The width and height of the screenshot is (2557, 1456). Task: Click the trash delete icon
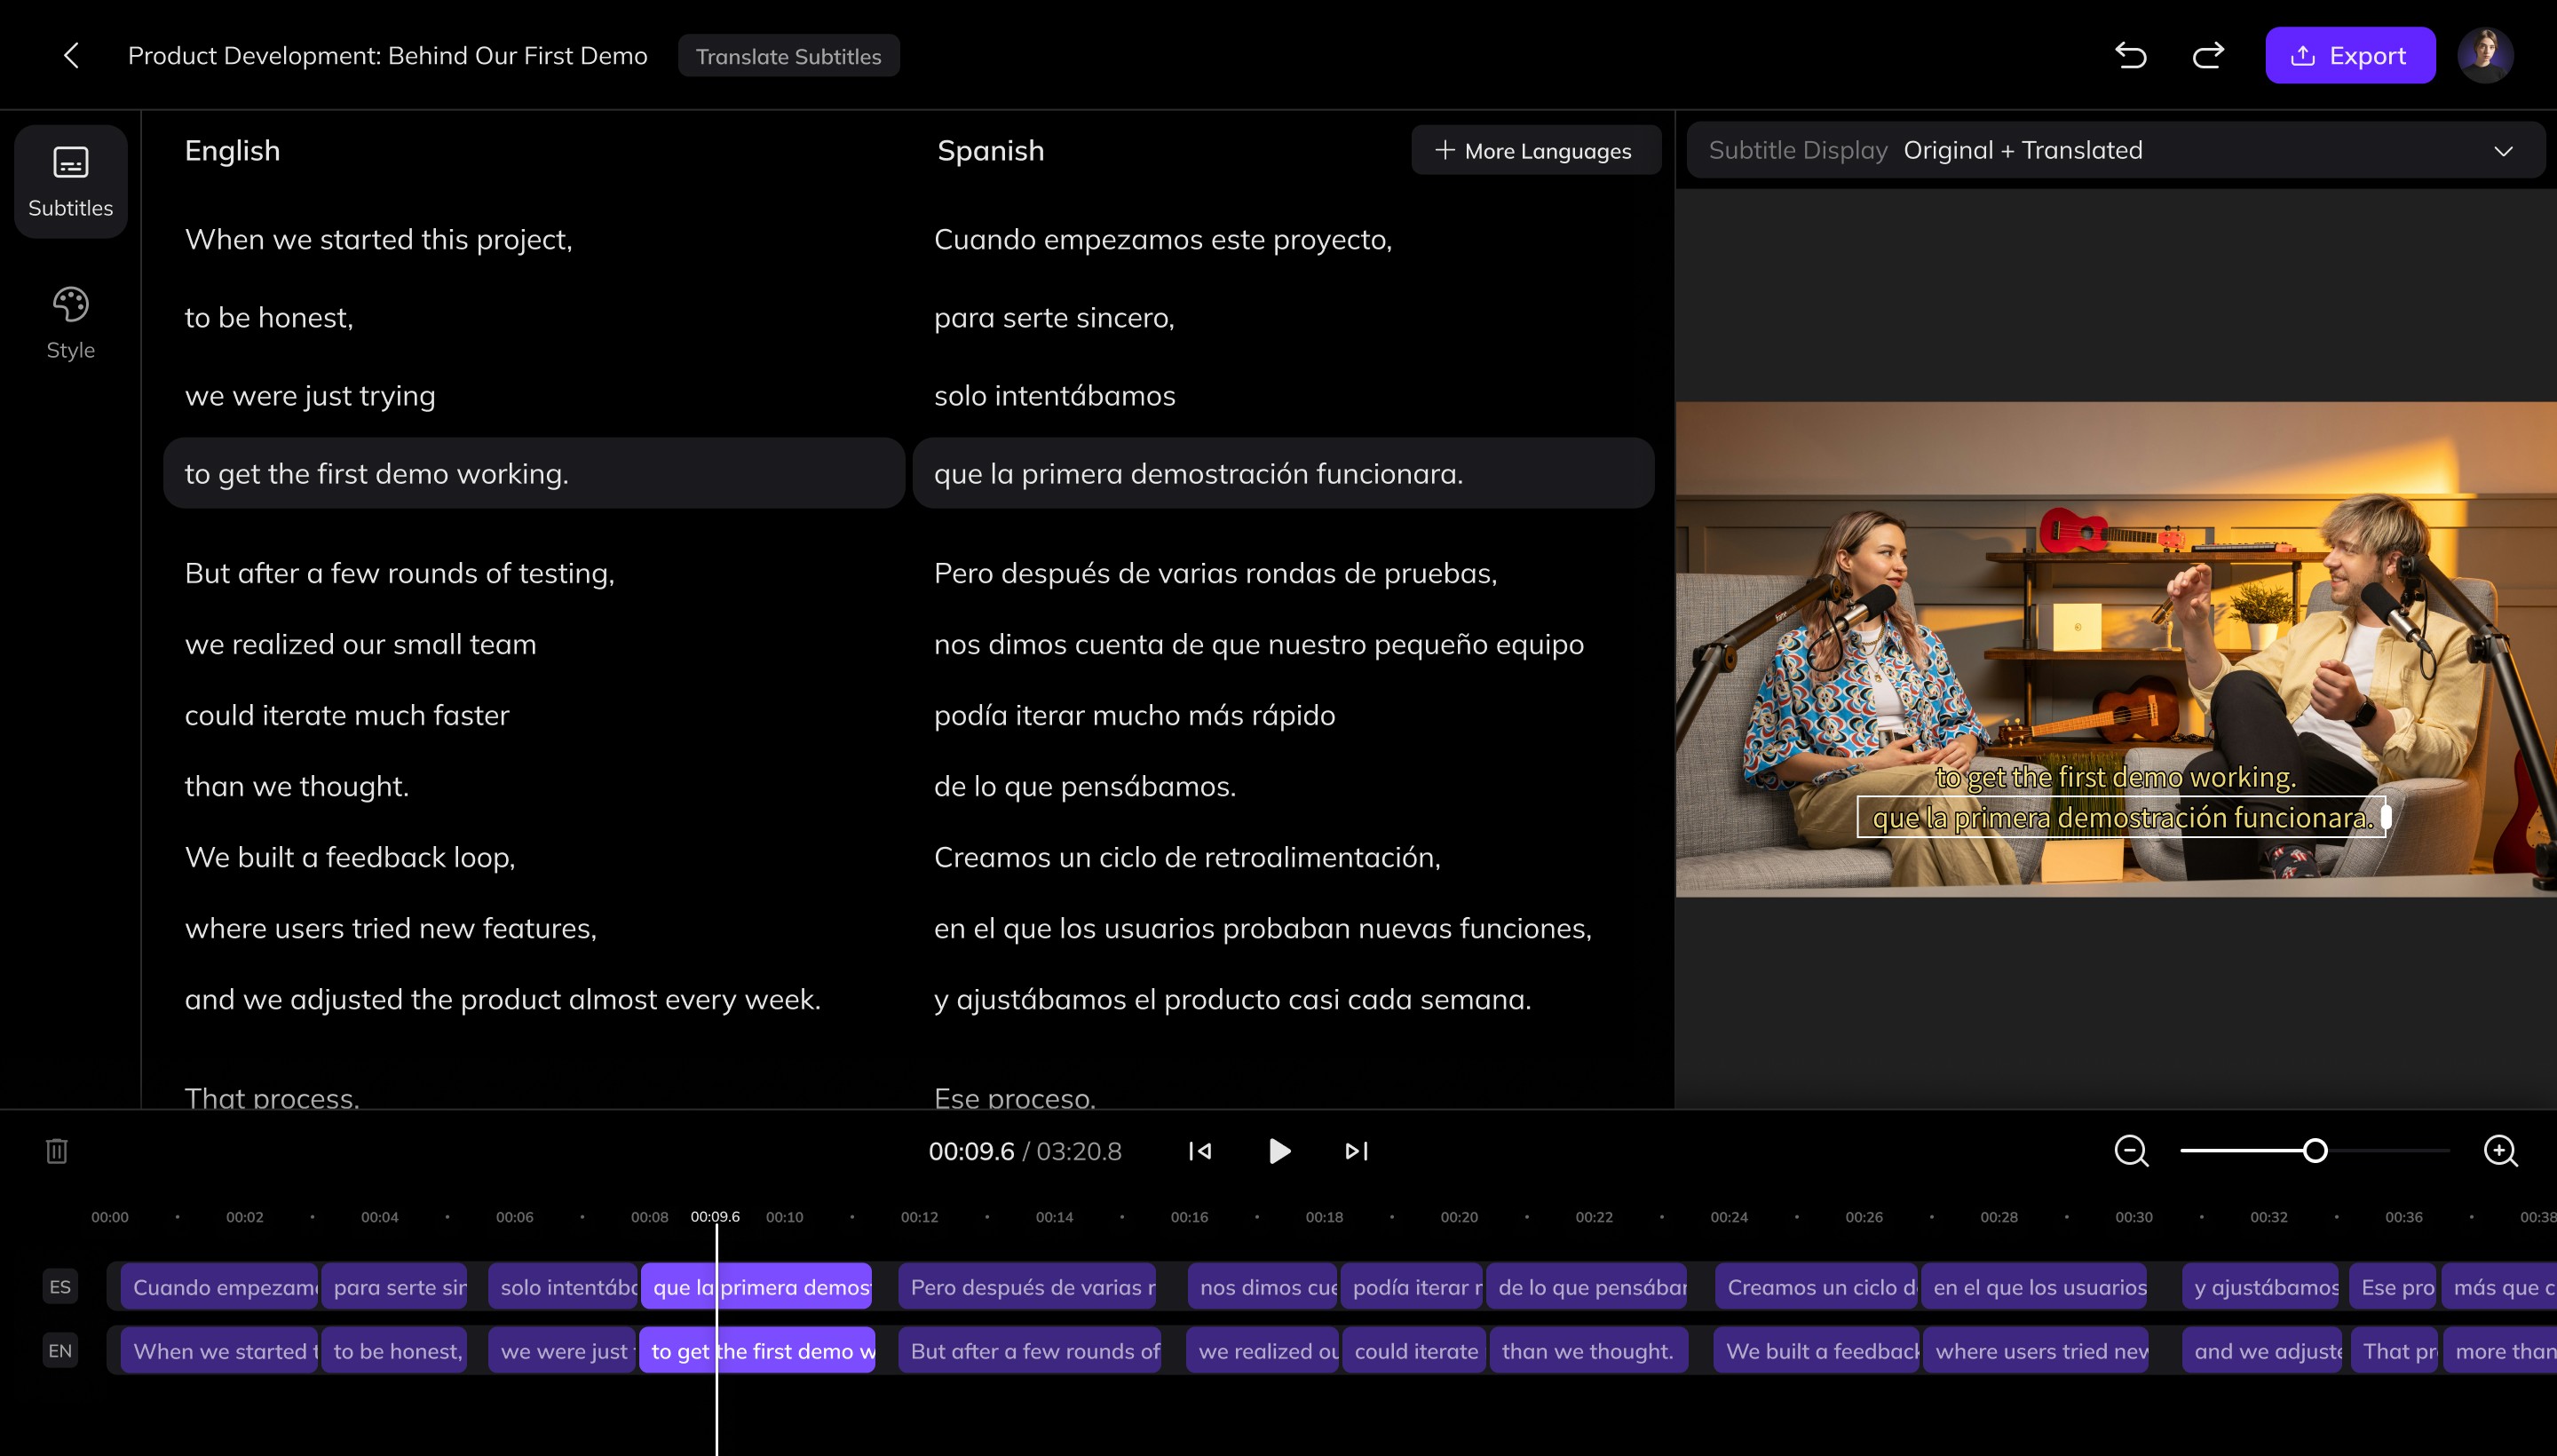click(57, 1151)
